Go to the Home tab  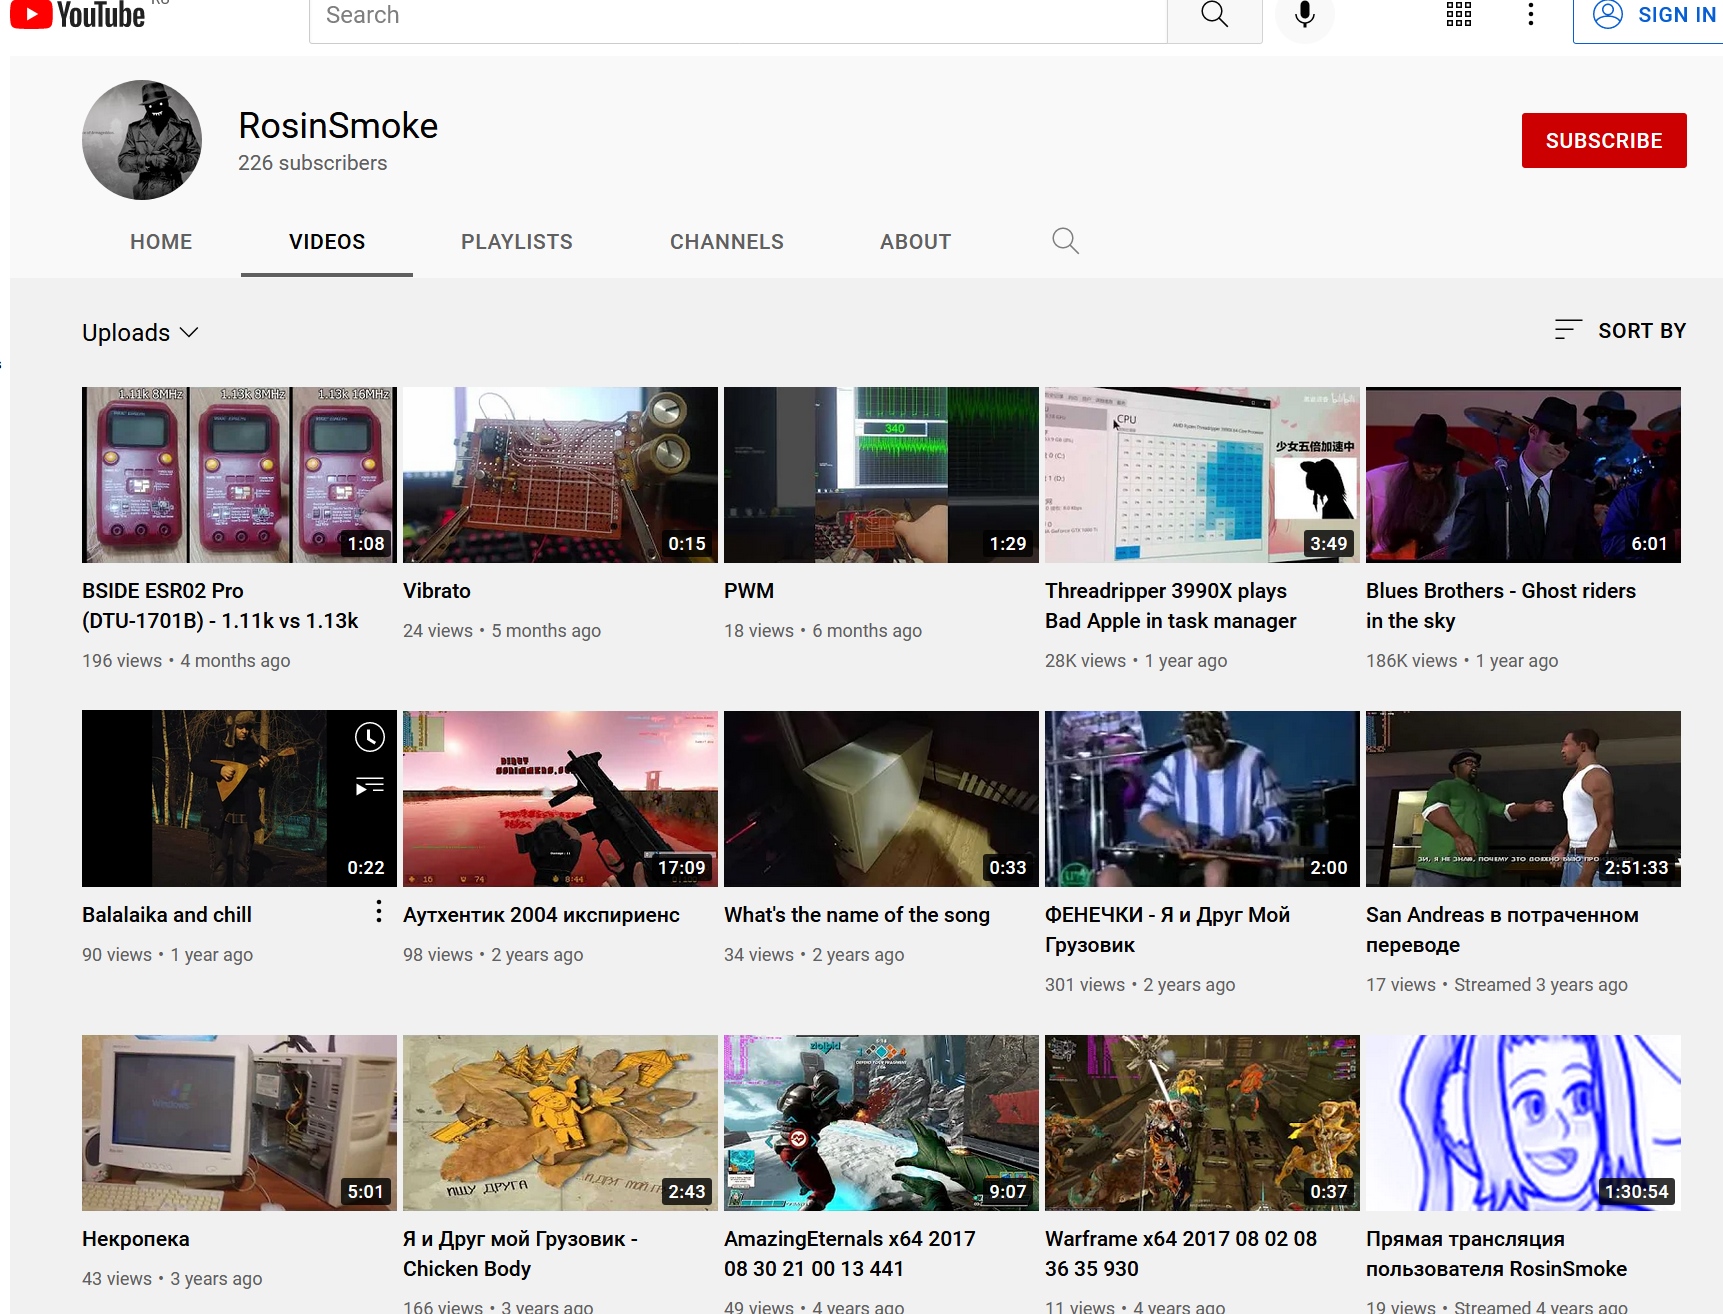click(x=161, y=242)
